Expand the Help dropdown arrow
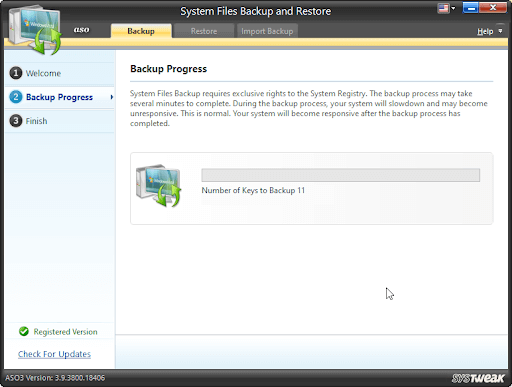 tap(500, 31)
